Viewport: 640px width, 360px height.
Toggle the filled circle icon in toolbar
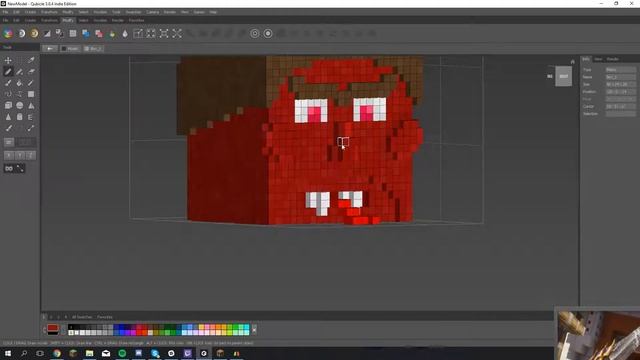coord(268,33)
